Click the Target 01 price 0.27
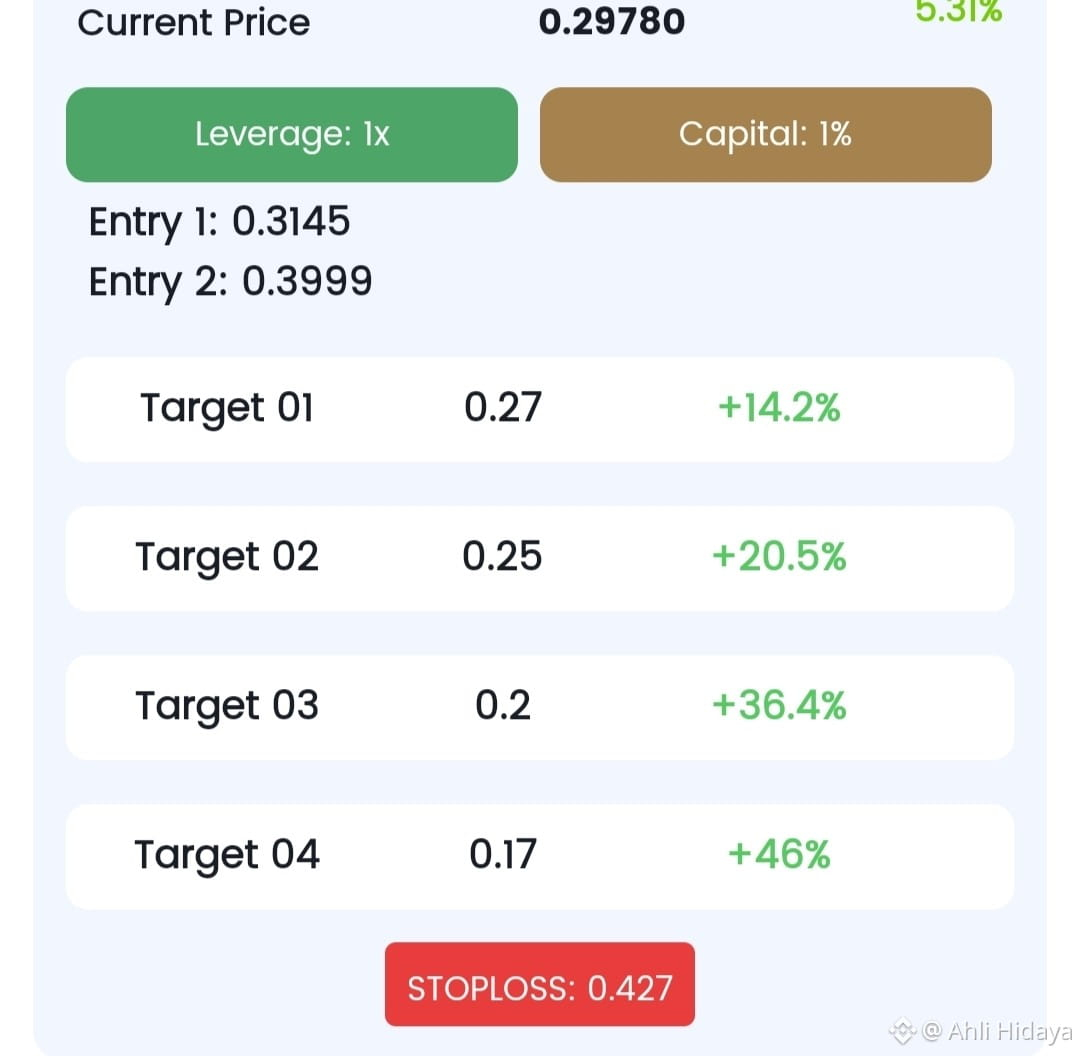Image resolution: width=1080 pixels, height=1056 pixels. [503, 407]
